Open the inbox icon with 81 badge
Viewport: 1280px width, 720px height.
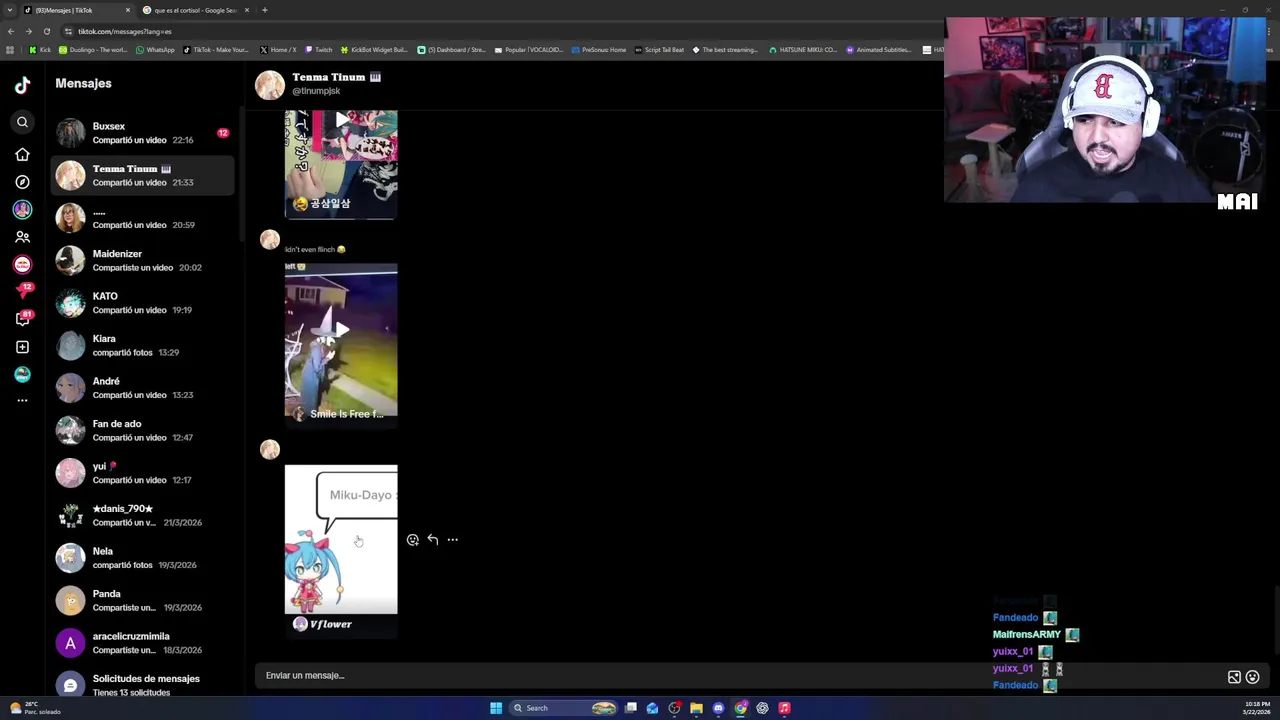pos(22,319)
